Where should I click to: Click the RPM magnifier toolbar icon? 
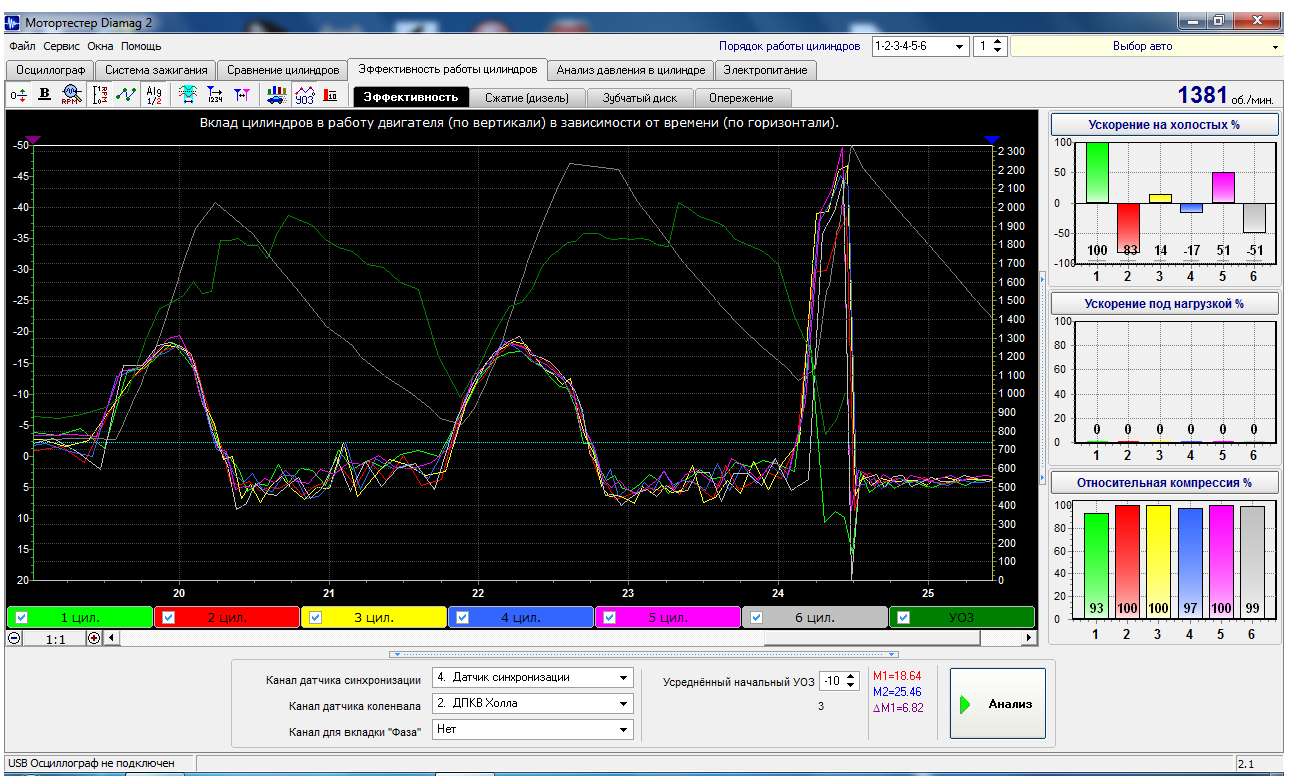pos(70,95)
